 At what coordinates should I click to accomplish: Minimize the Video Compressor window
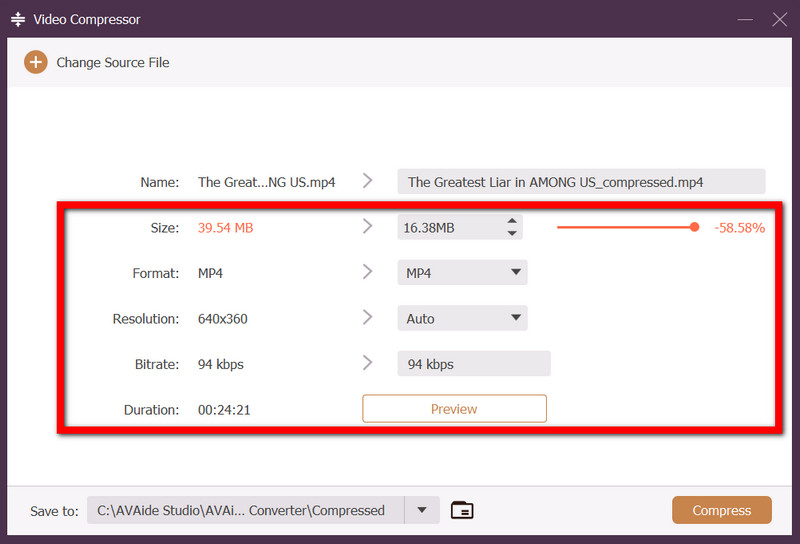coord(745,19)
